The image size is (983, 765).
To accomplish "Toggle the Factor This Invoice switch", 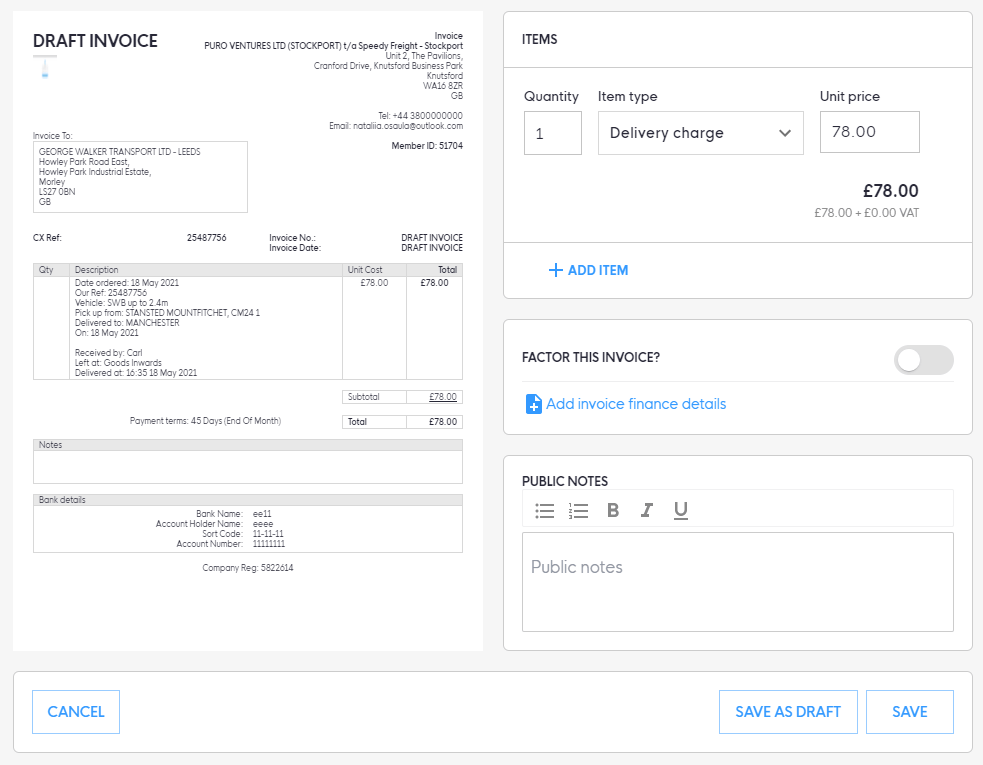I will click(x=923, y=360).
